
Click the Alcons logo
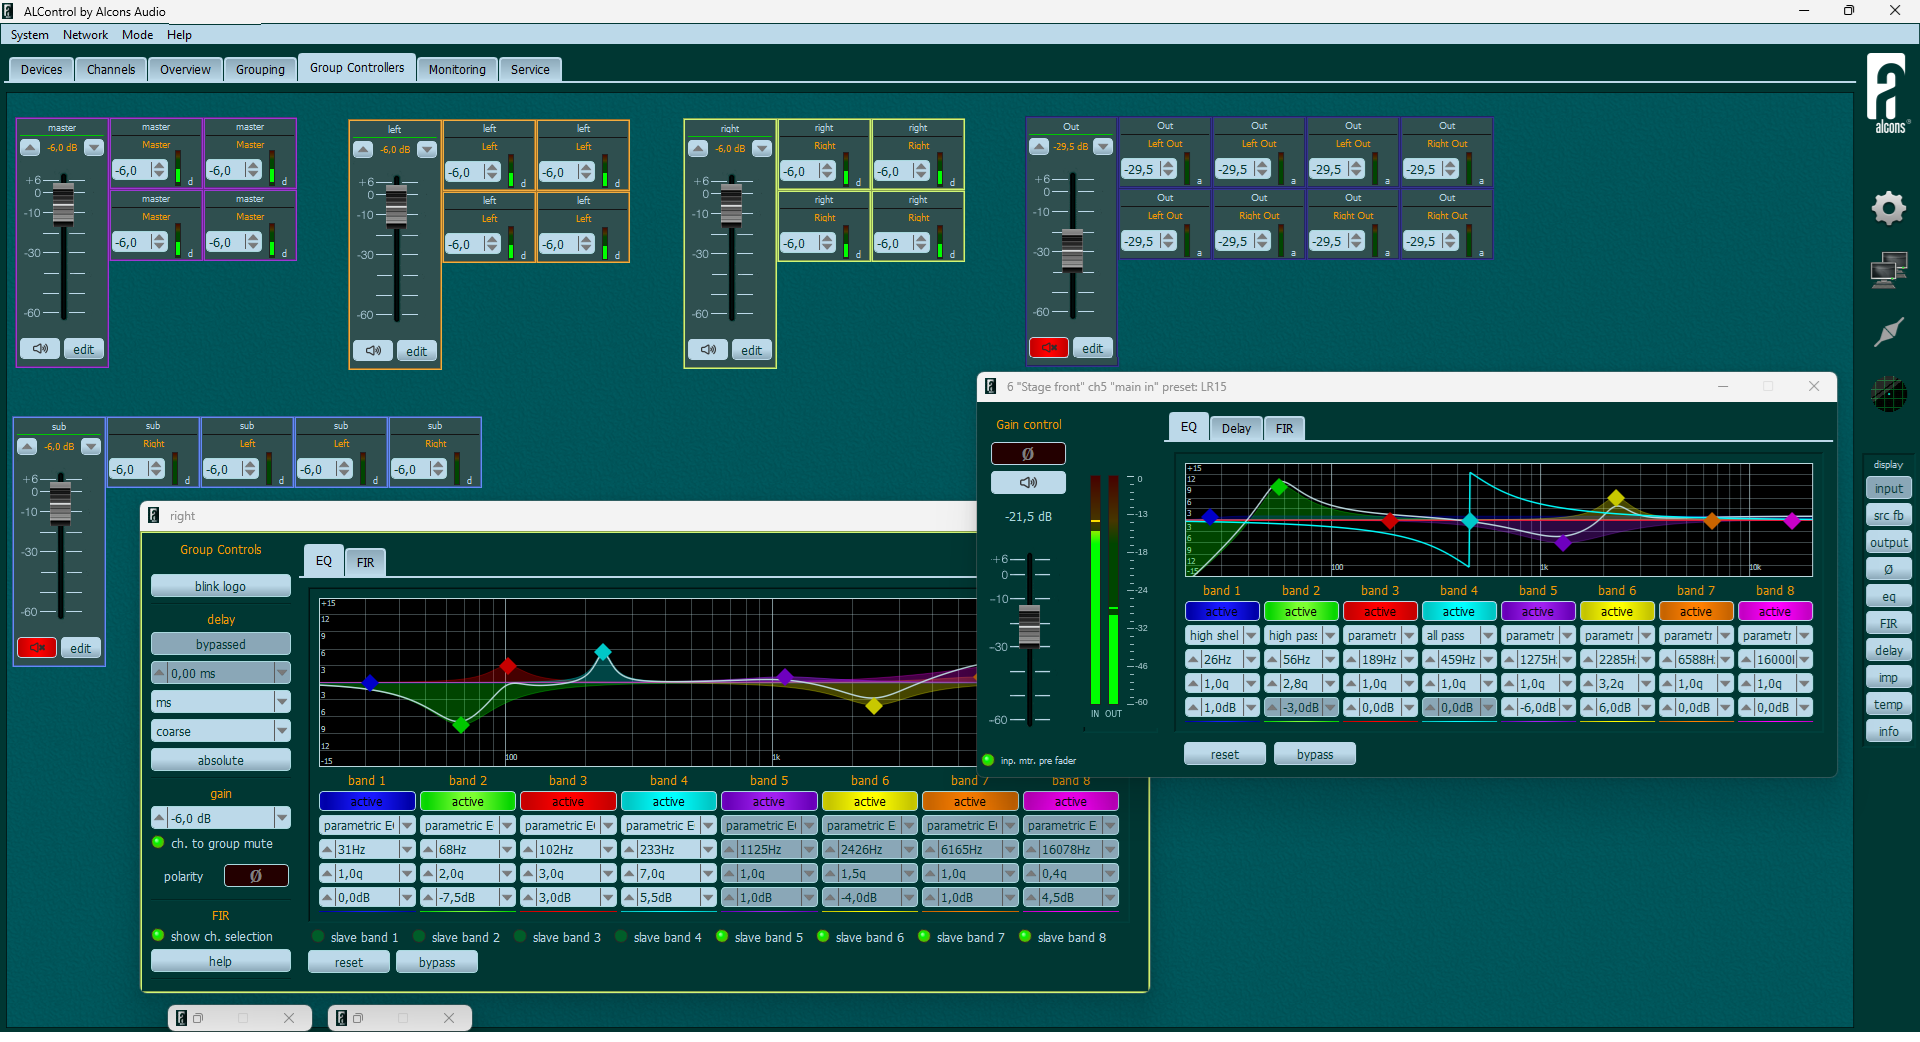[x=1888, y=93]
